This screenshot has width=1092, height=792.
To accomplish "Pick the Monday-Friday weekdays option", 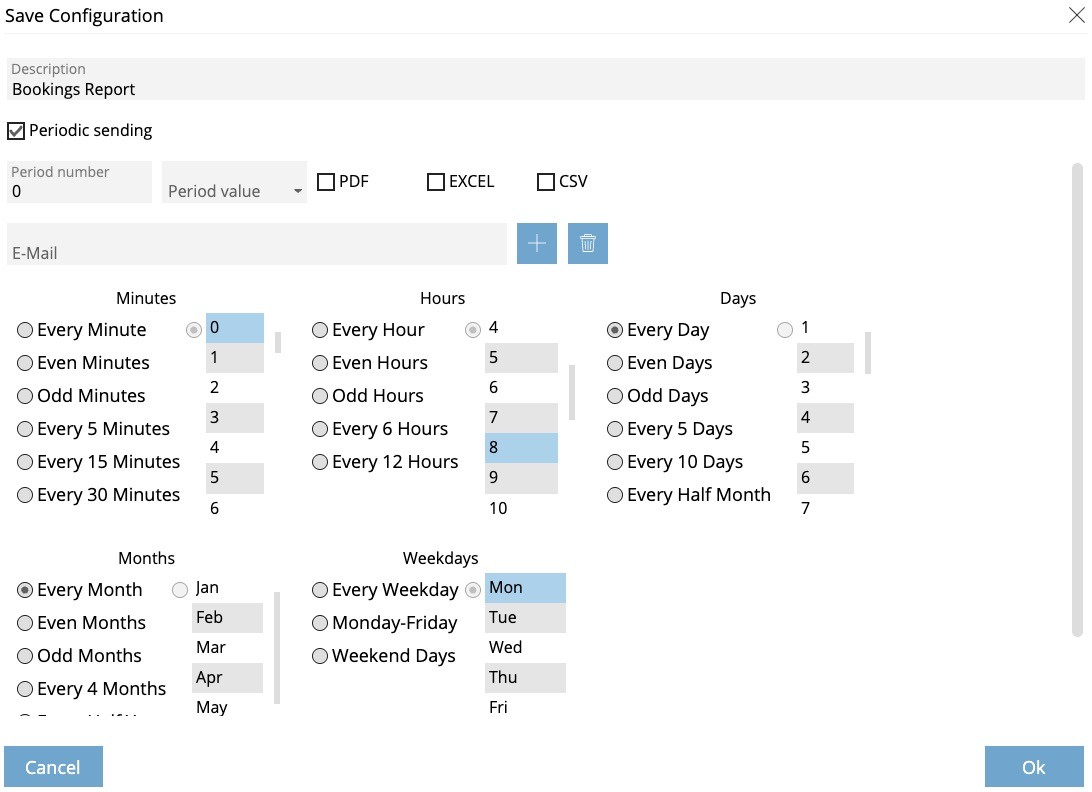I will point(321,623).
